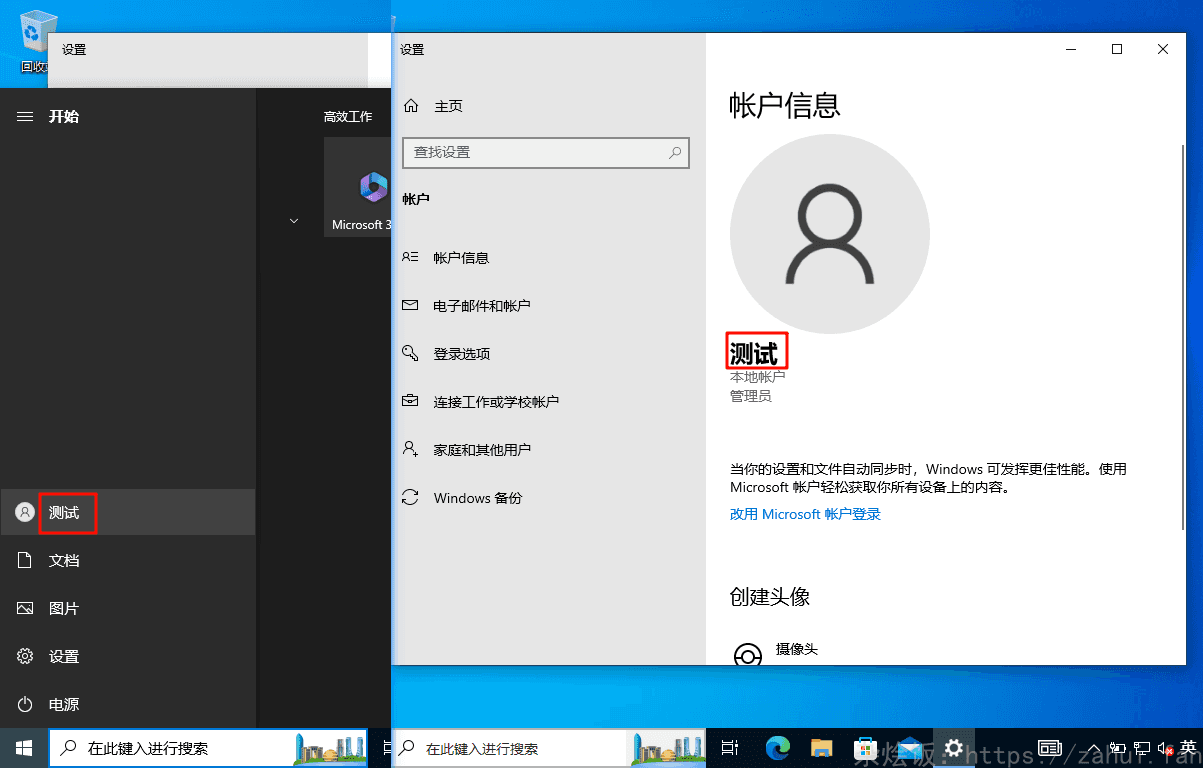
Task: Expand the chevron next to 高效工作 tiles
Action: [x=294, y=220]
